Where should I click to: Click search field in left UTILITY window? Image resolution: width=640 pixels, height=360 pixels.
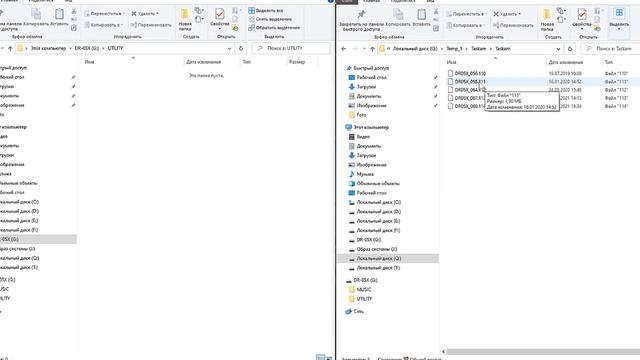(291, 48)
